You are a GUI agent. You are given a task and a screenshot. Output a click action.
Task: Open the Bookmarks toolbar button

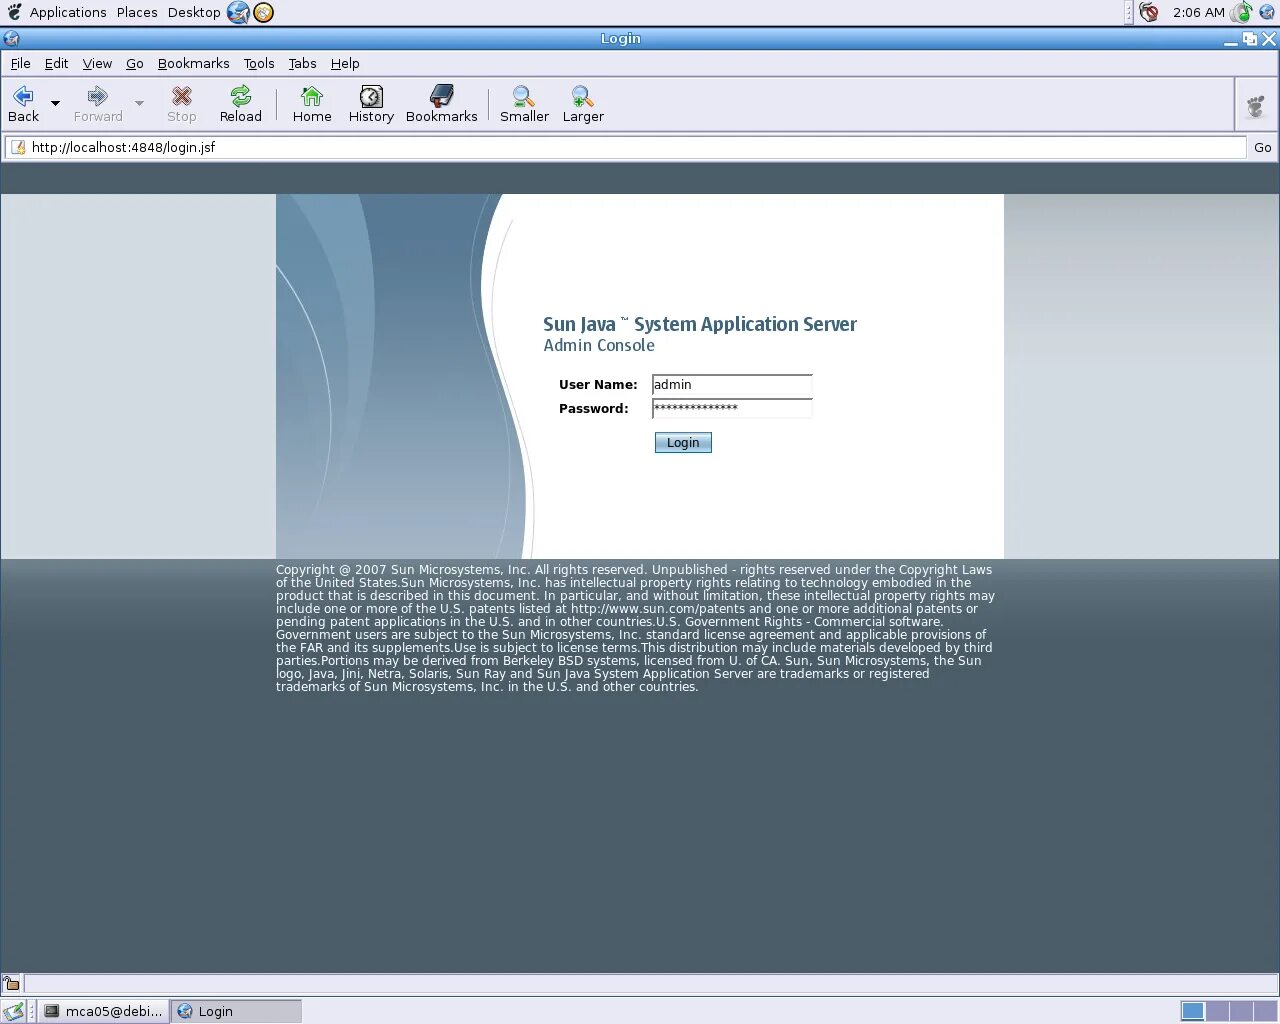click(x=441, y=104)
